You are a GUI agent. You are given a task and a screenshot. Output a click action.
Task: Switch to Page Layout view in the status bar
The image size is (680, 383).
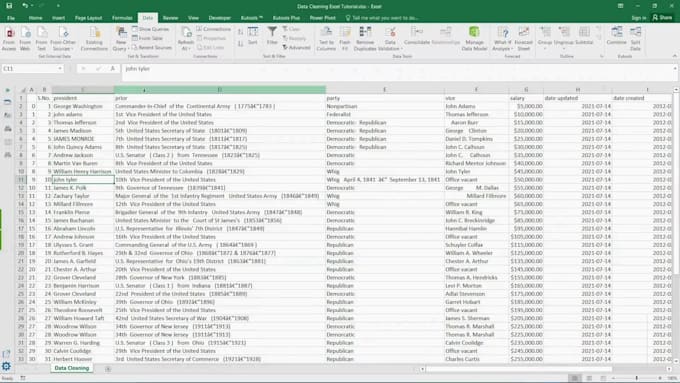(x=589, y=378)
